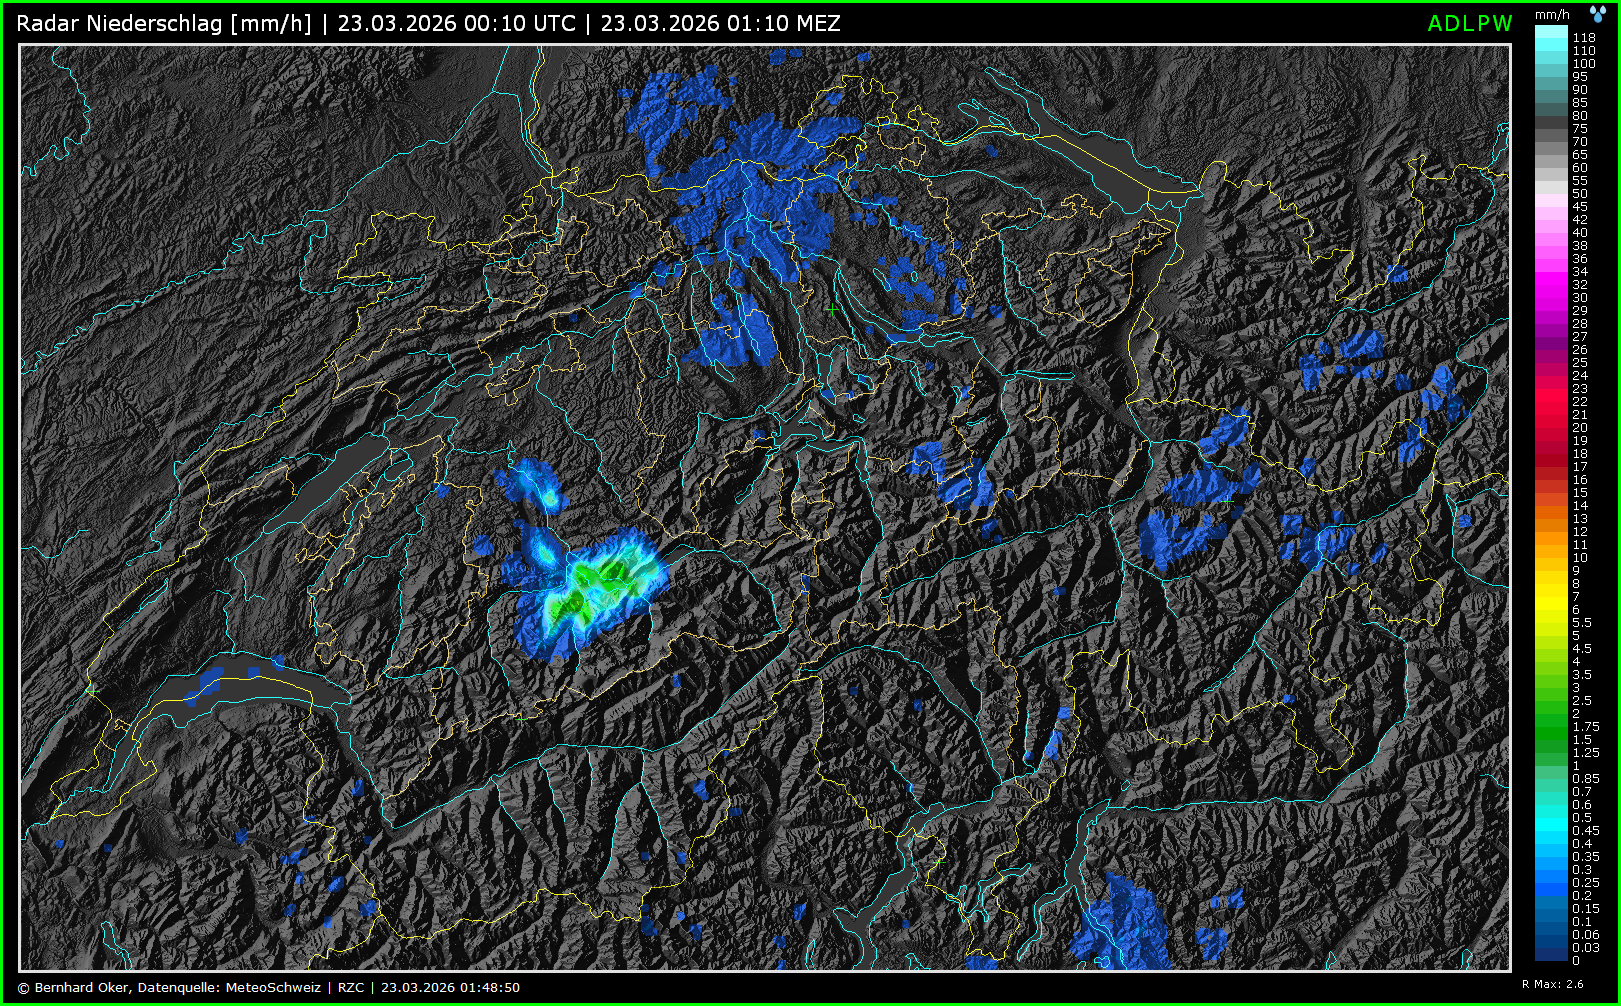
Task: Pick the magenta 30 mm/h legend swatch
Action: pos(1551,297)
